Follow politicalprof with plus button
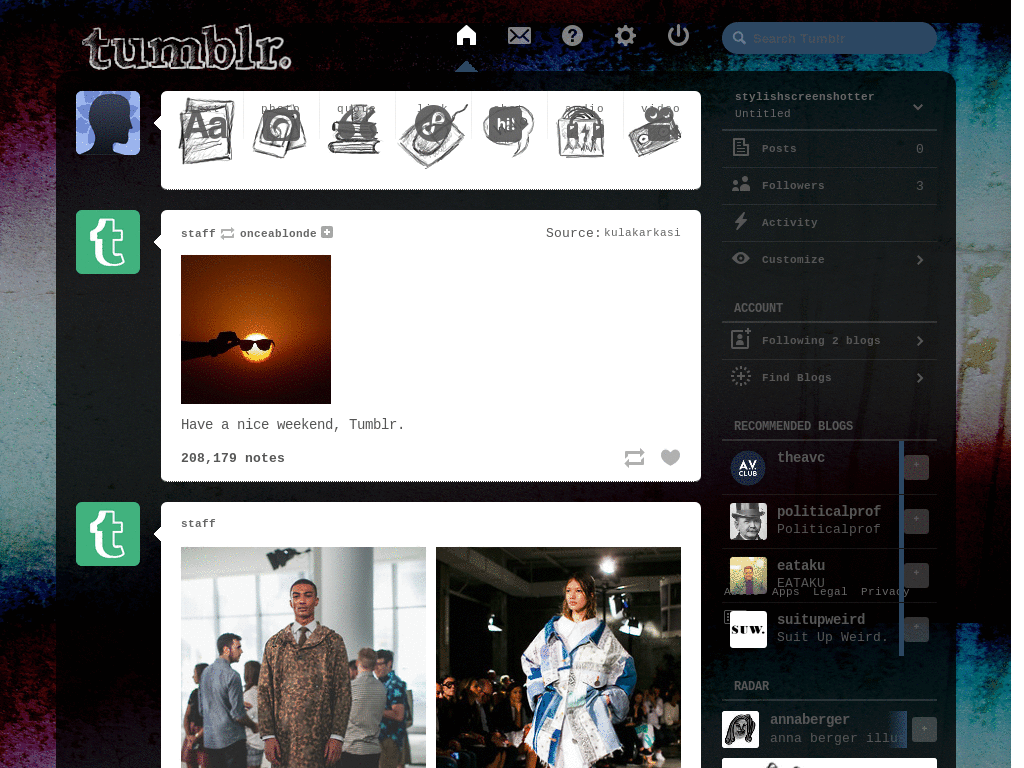This screenshot has height=768, width=1024. pos(916,521)
